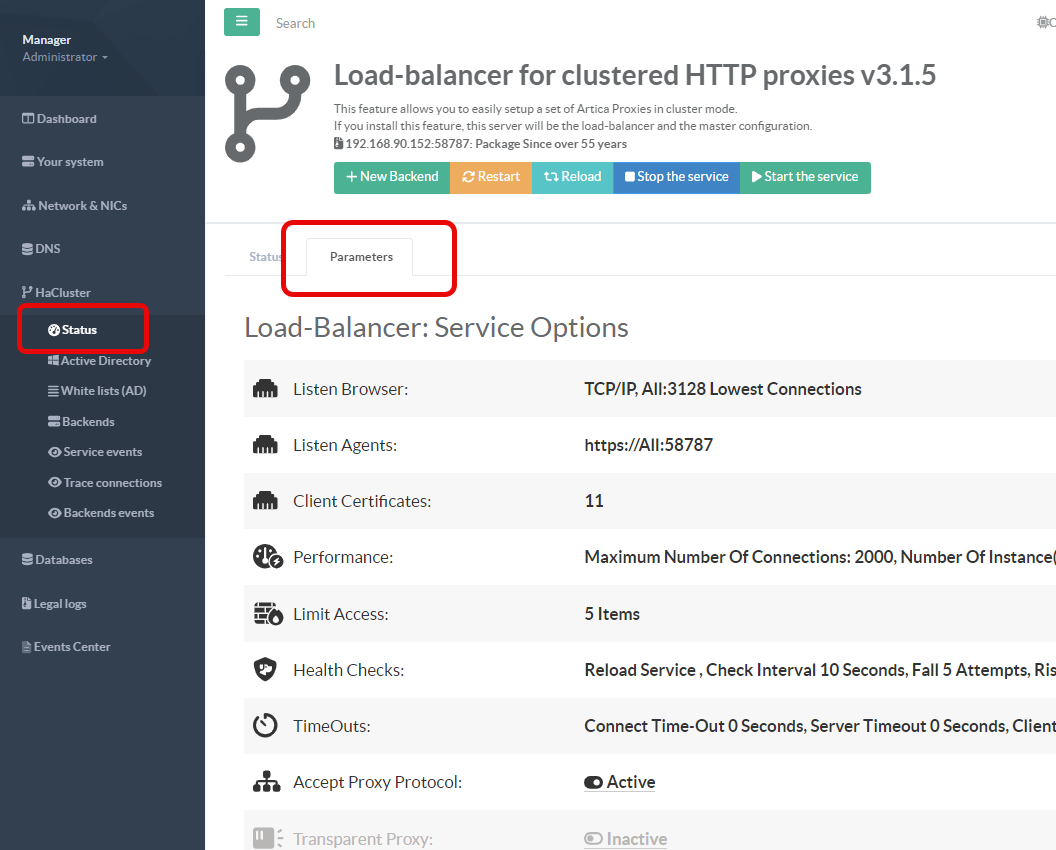
Task: Collapse the HaCluster sidebar section
Action: click(62, 293)
